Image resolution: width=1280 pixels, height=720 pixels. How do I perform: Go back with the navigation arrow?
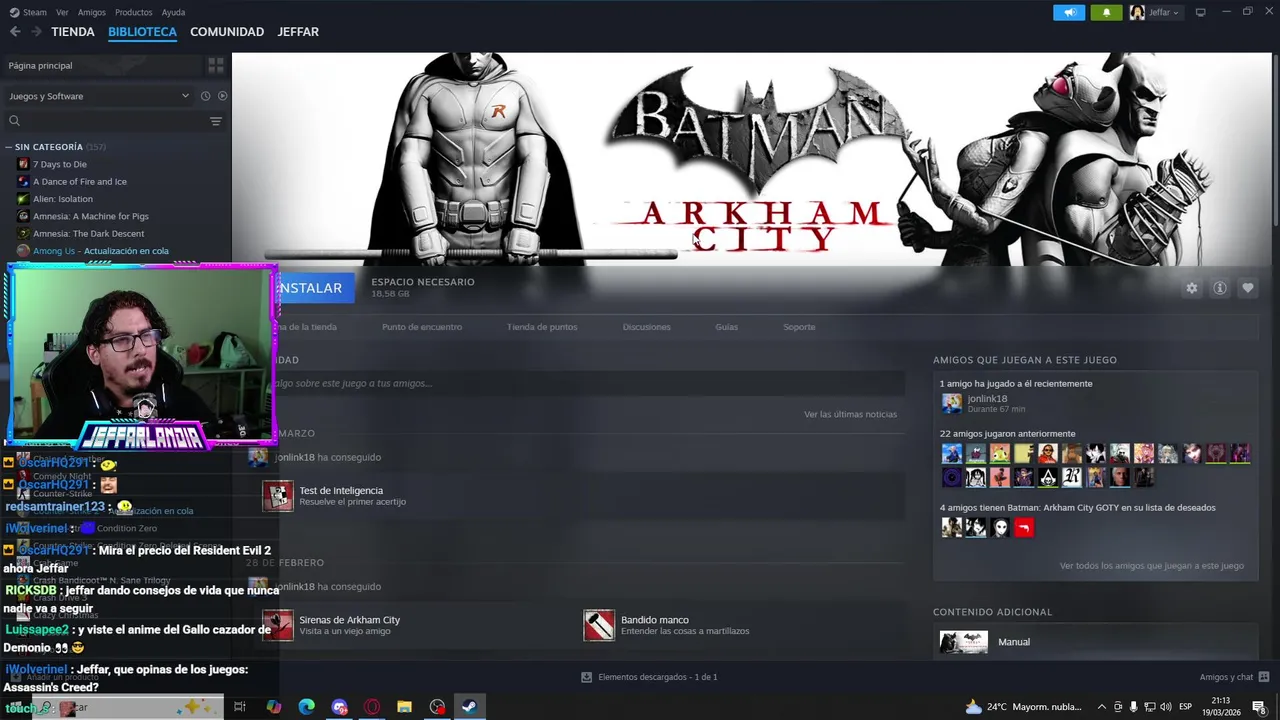[x=15, y=32]
